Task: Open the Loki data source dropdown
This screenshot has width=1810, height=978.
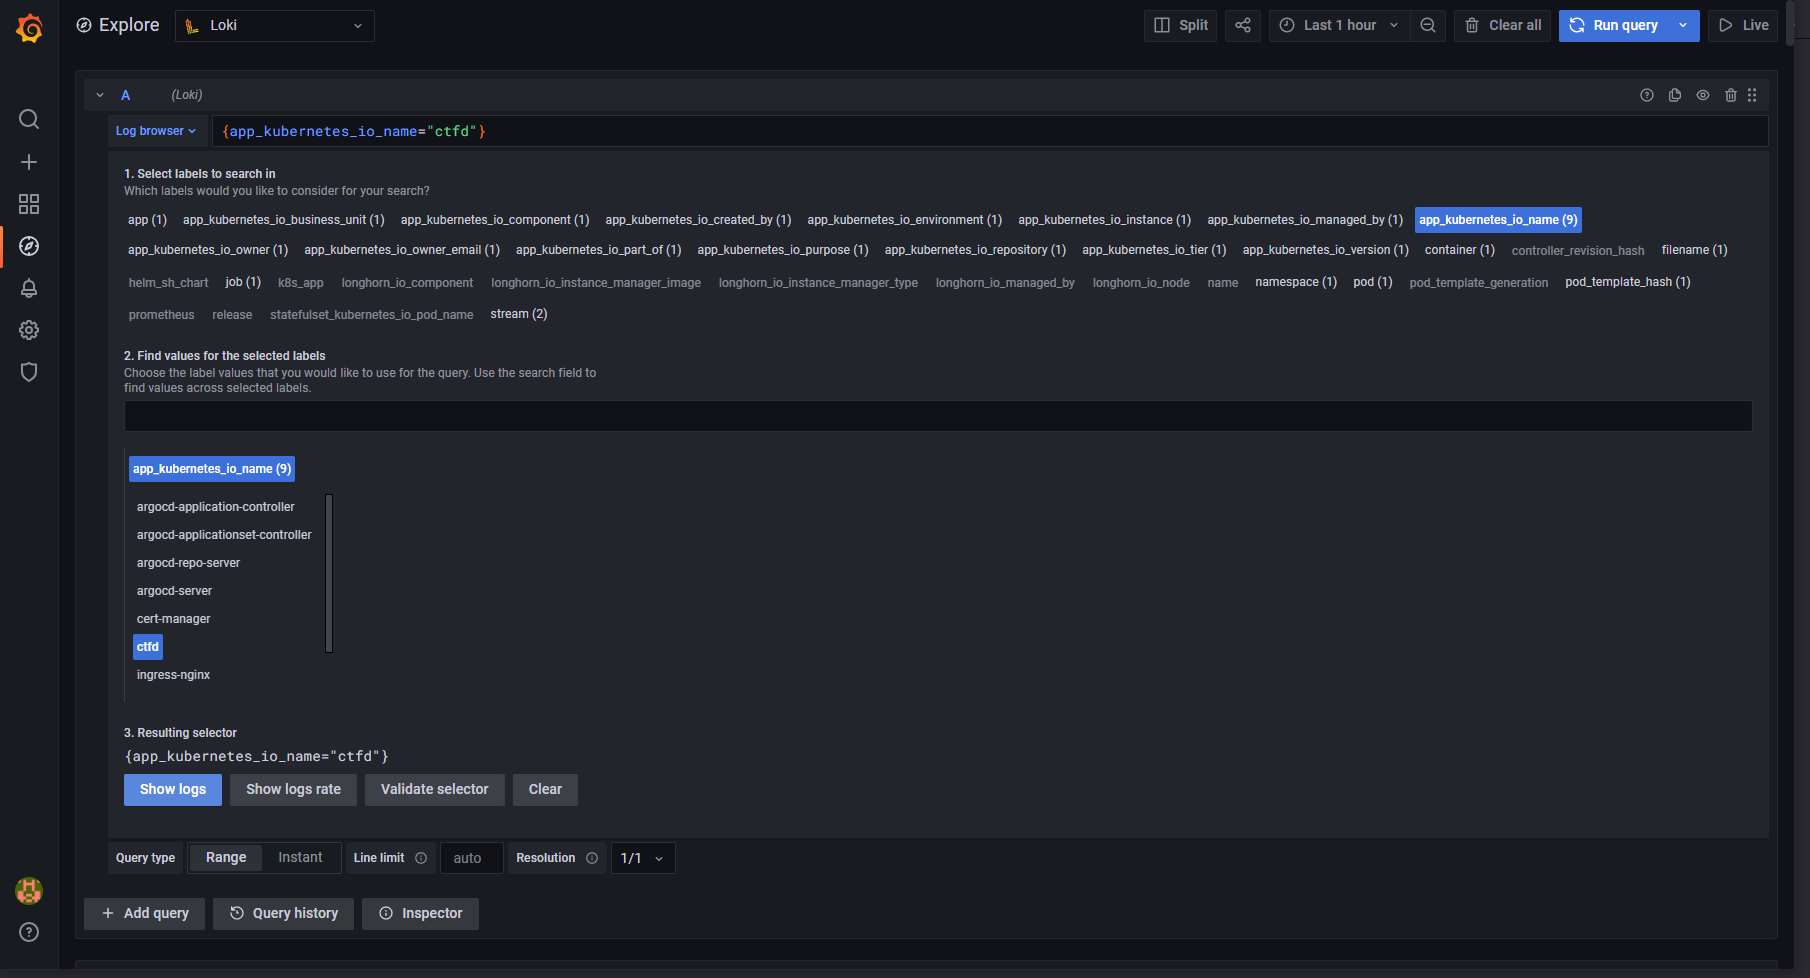Action: [275, 25]
